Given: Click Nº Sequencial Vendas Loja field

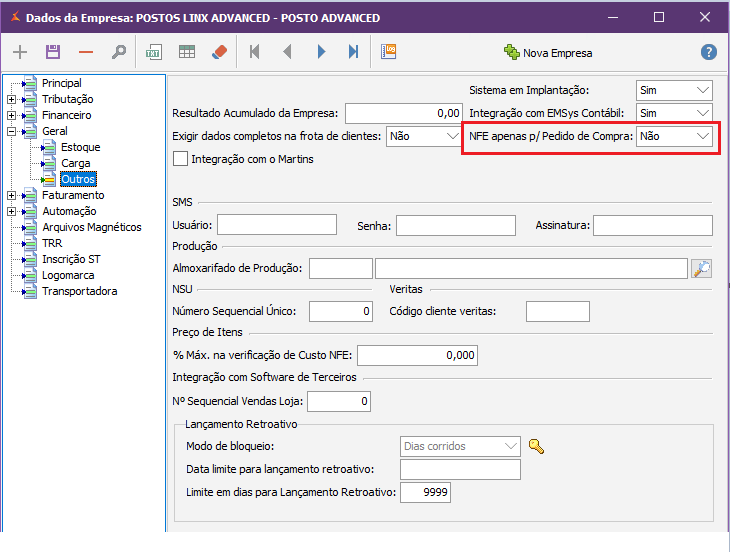Looking at the screenshot, I should 339,402.
